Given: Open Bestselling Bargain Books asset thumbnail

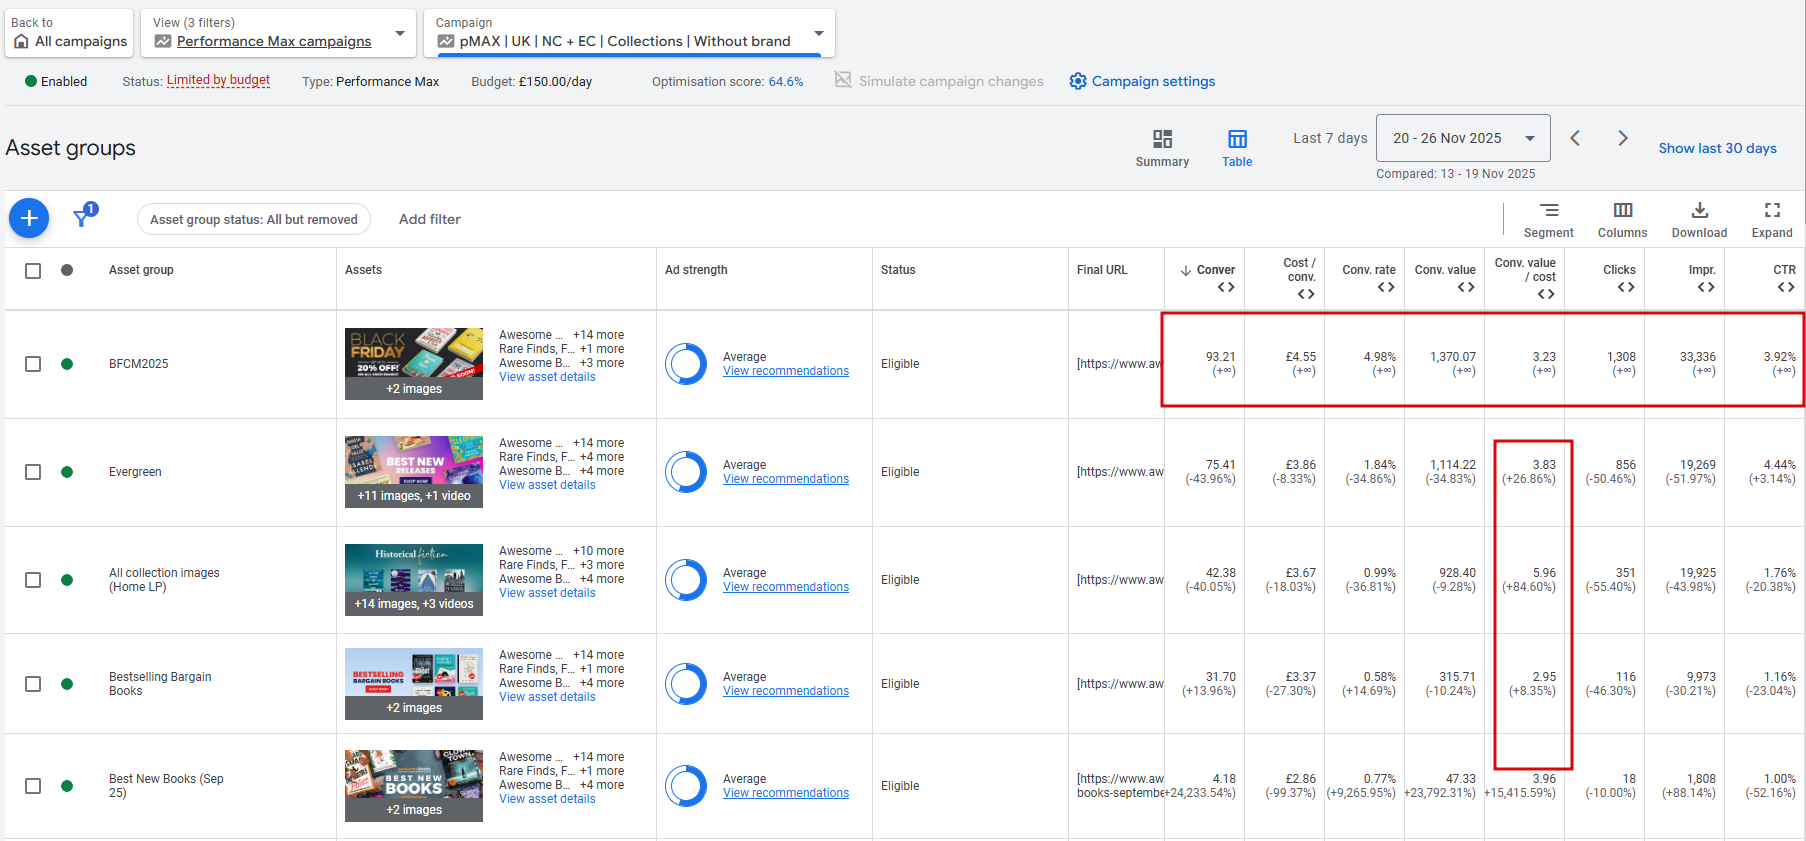Looking at the screenshot, I should pos(414,684).
